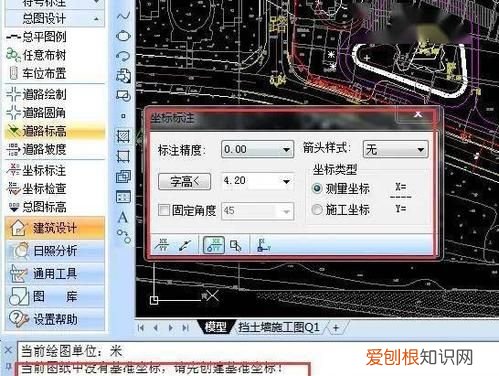
Task: Expand the 日照分析 menu section
Action: point(55,251)
